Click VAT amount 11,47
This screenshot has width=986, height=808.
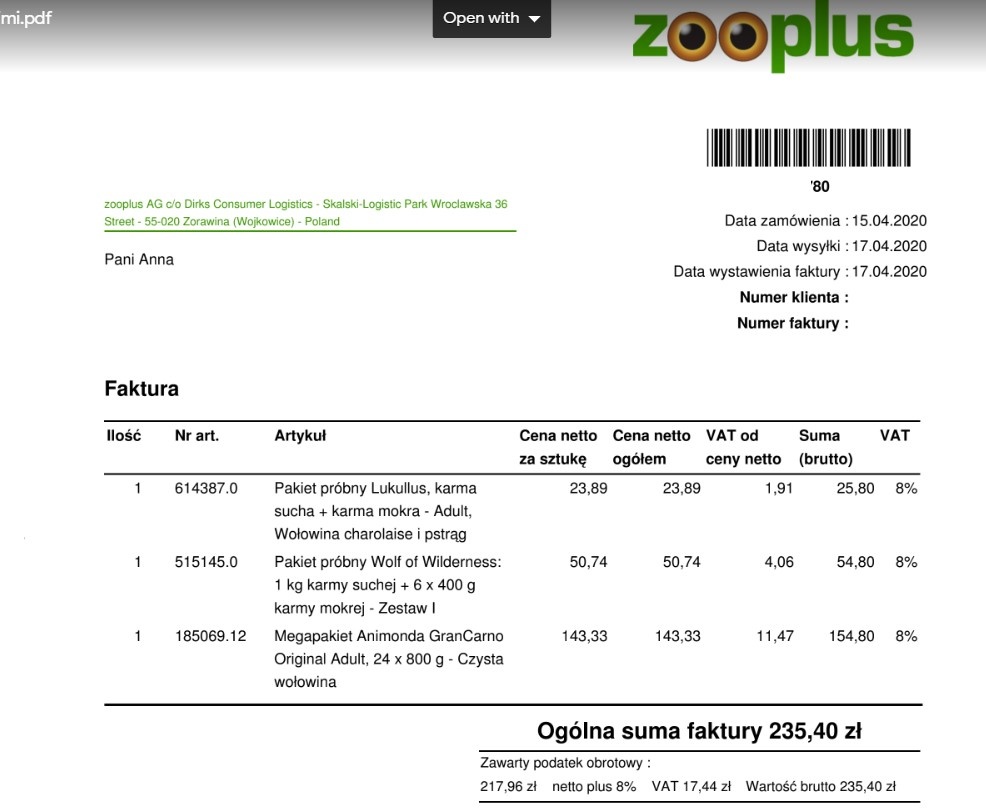click(x=775, y=636)
